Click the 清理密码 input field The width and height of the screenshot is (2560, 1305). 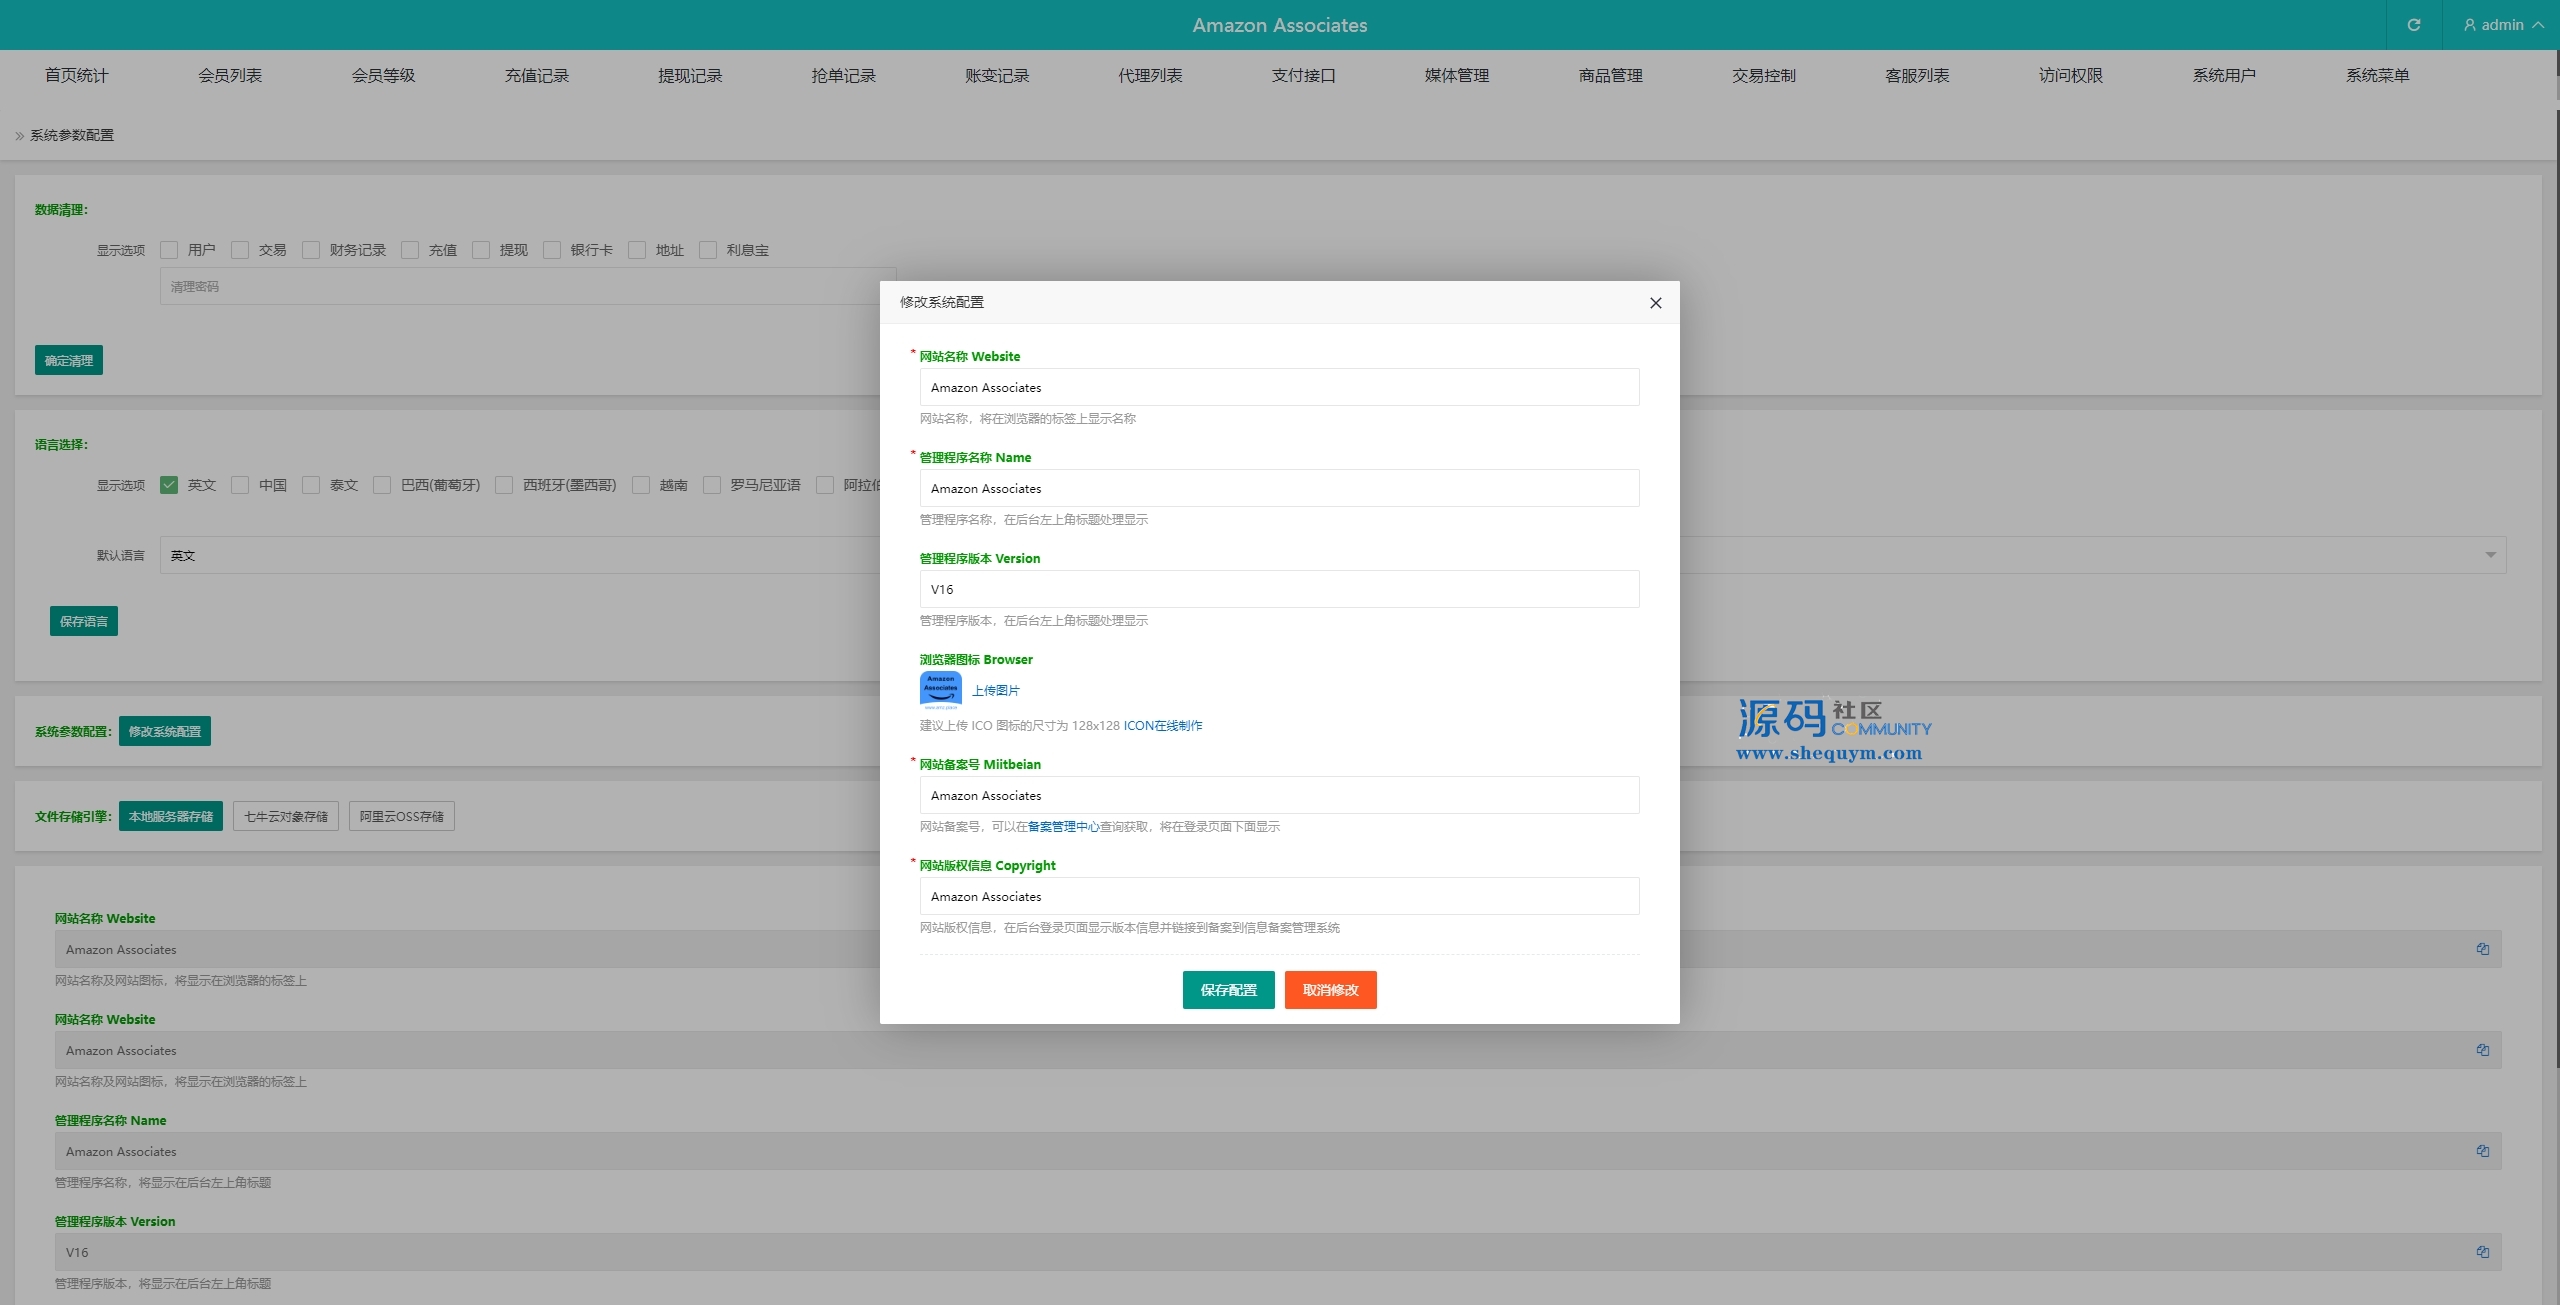[528, 286]
